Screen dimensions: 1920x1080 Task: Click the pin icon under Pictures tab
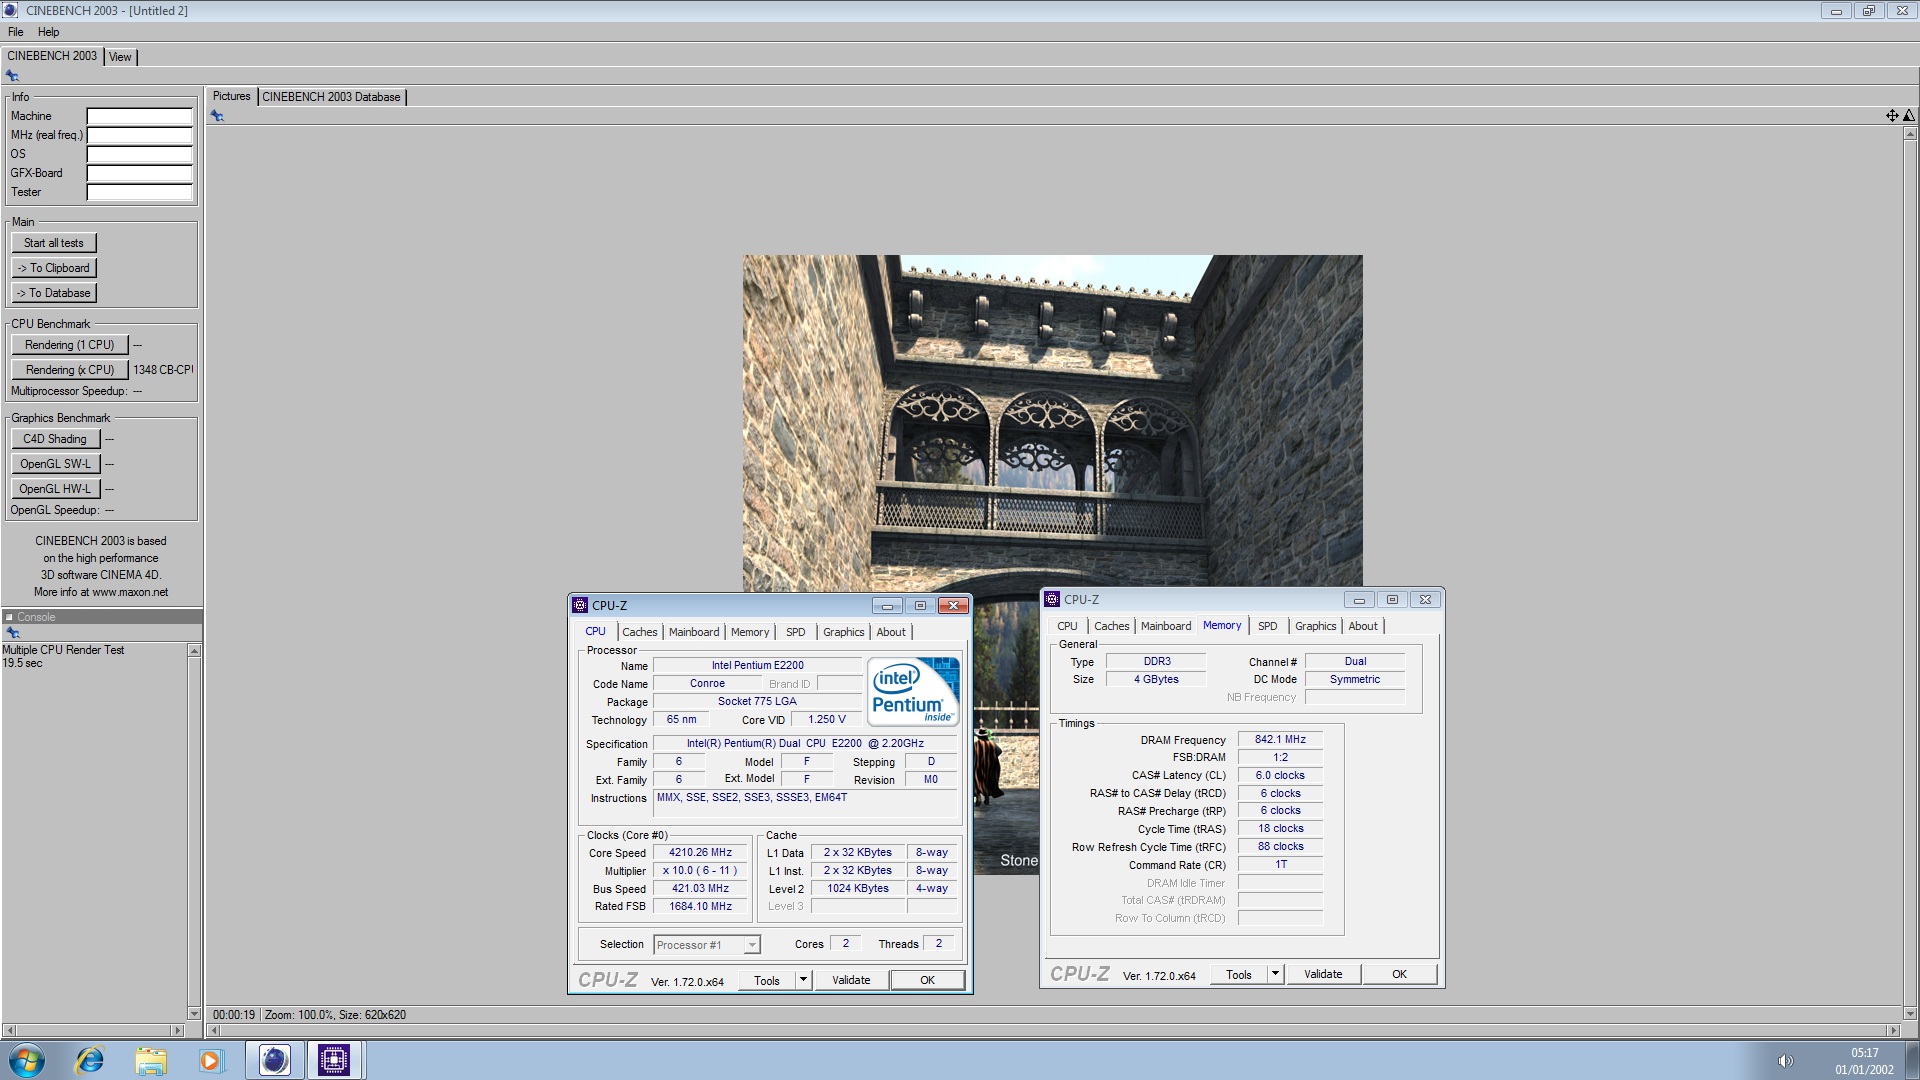pos(217,116)
